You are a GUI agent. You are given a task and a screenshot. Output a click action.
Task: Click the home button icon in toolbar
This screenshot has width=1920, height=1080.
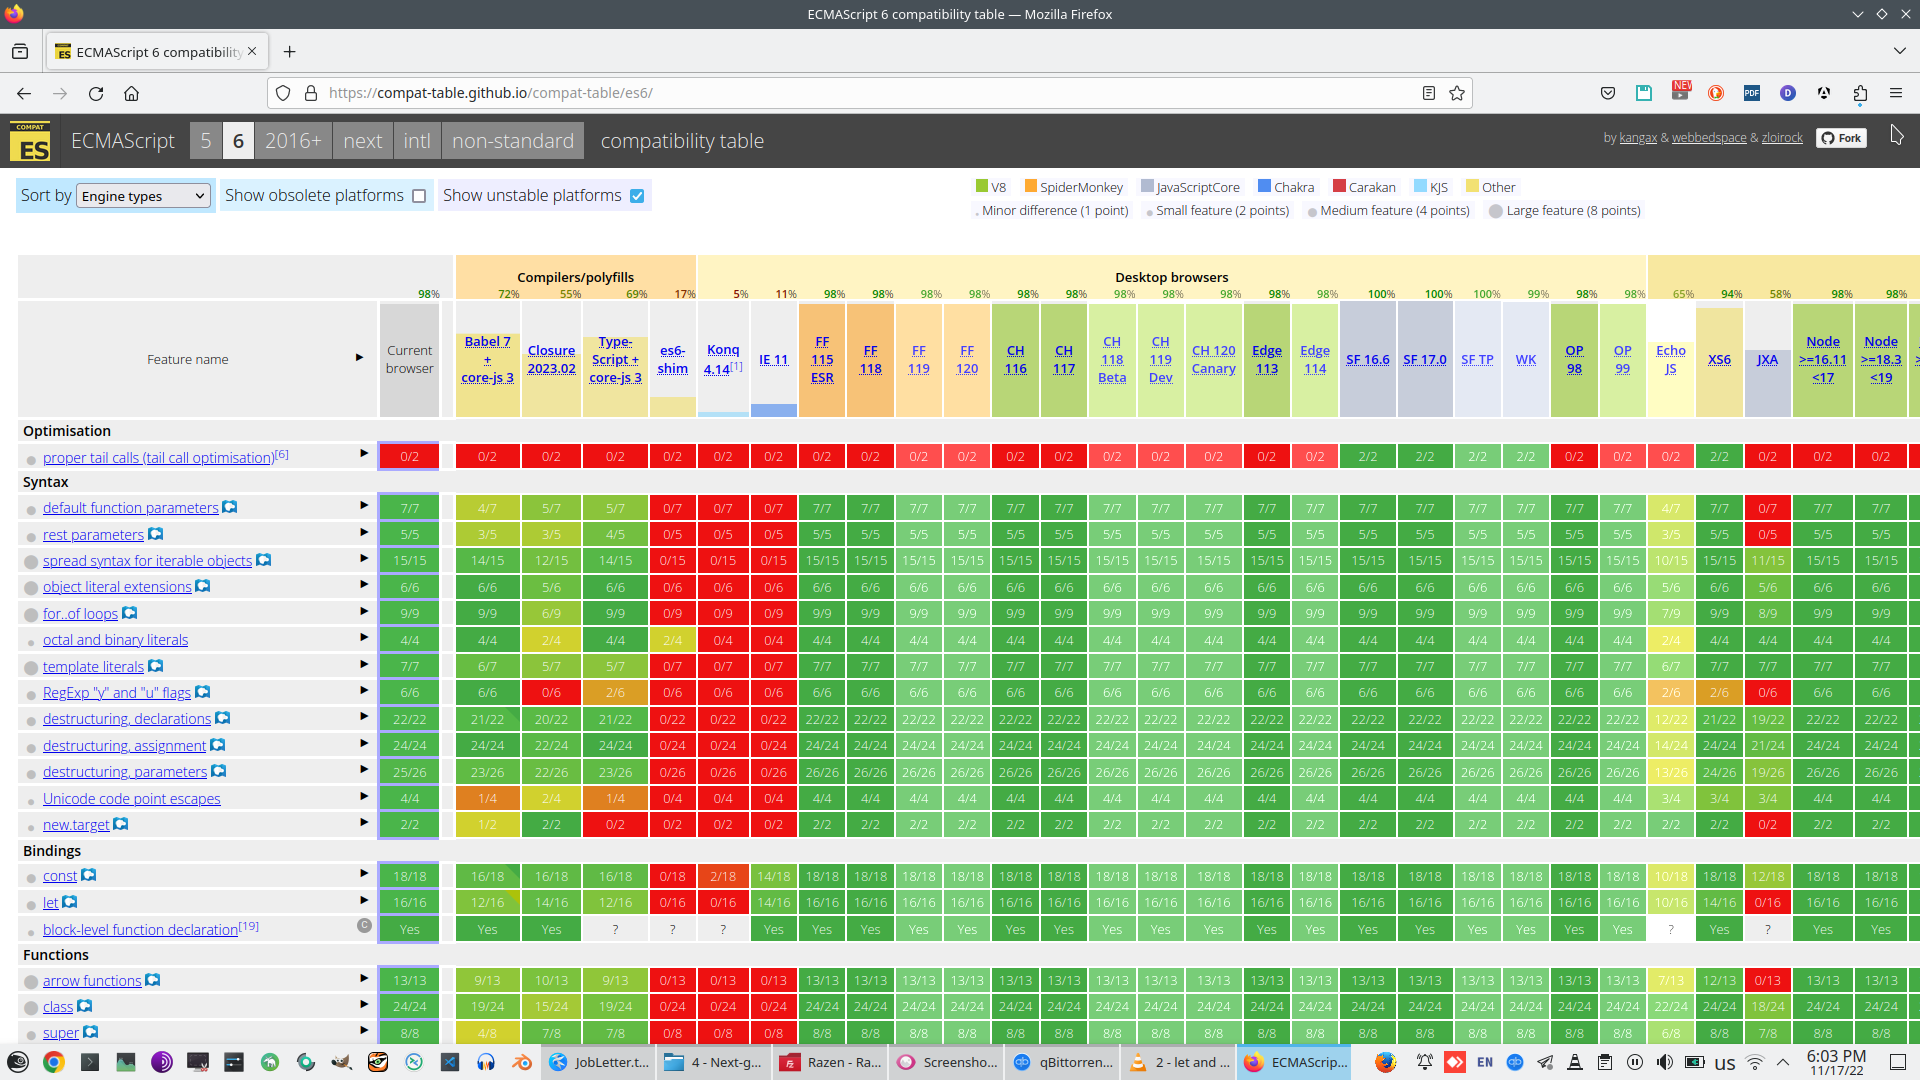131,93
